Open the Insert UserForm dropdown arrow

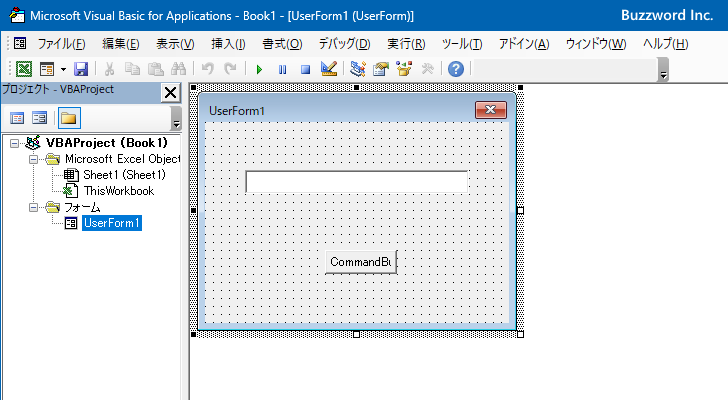click(64, 70)
